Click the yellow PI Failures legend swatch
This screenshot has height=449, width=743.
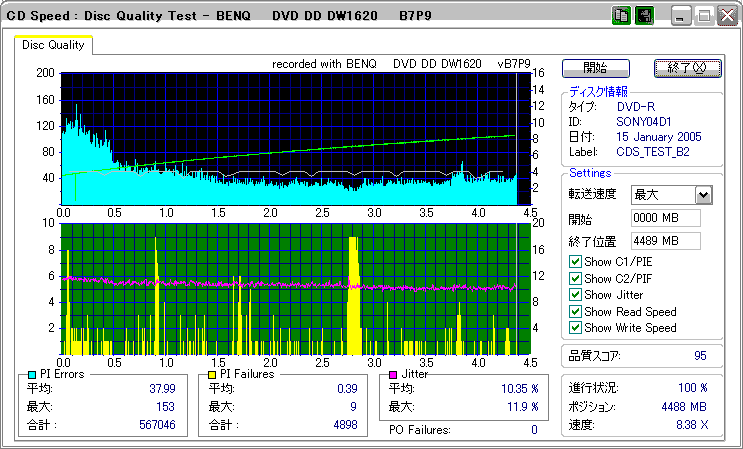pos(212,375)
